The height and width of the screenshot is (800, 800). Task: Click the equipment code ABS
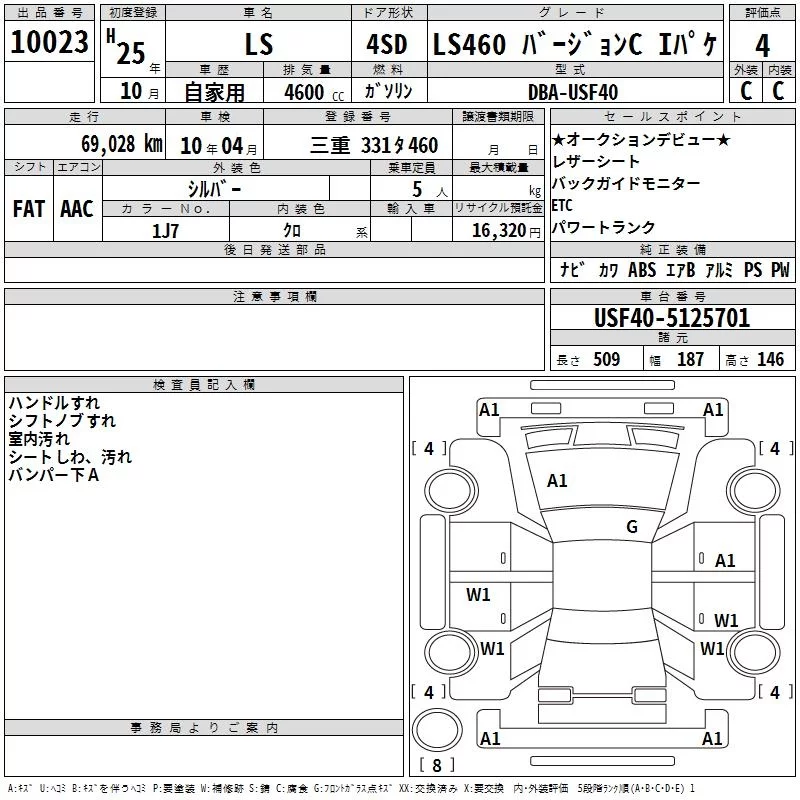coord(642,270)
